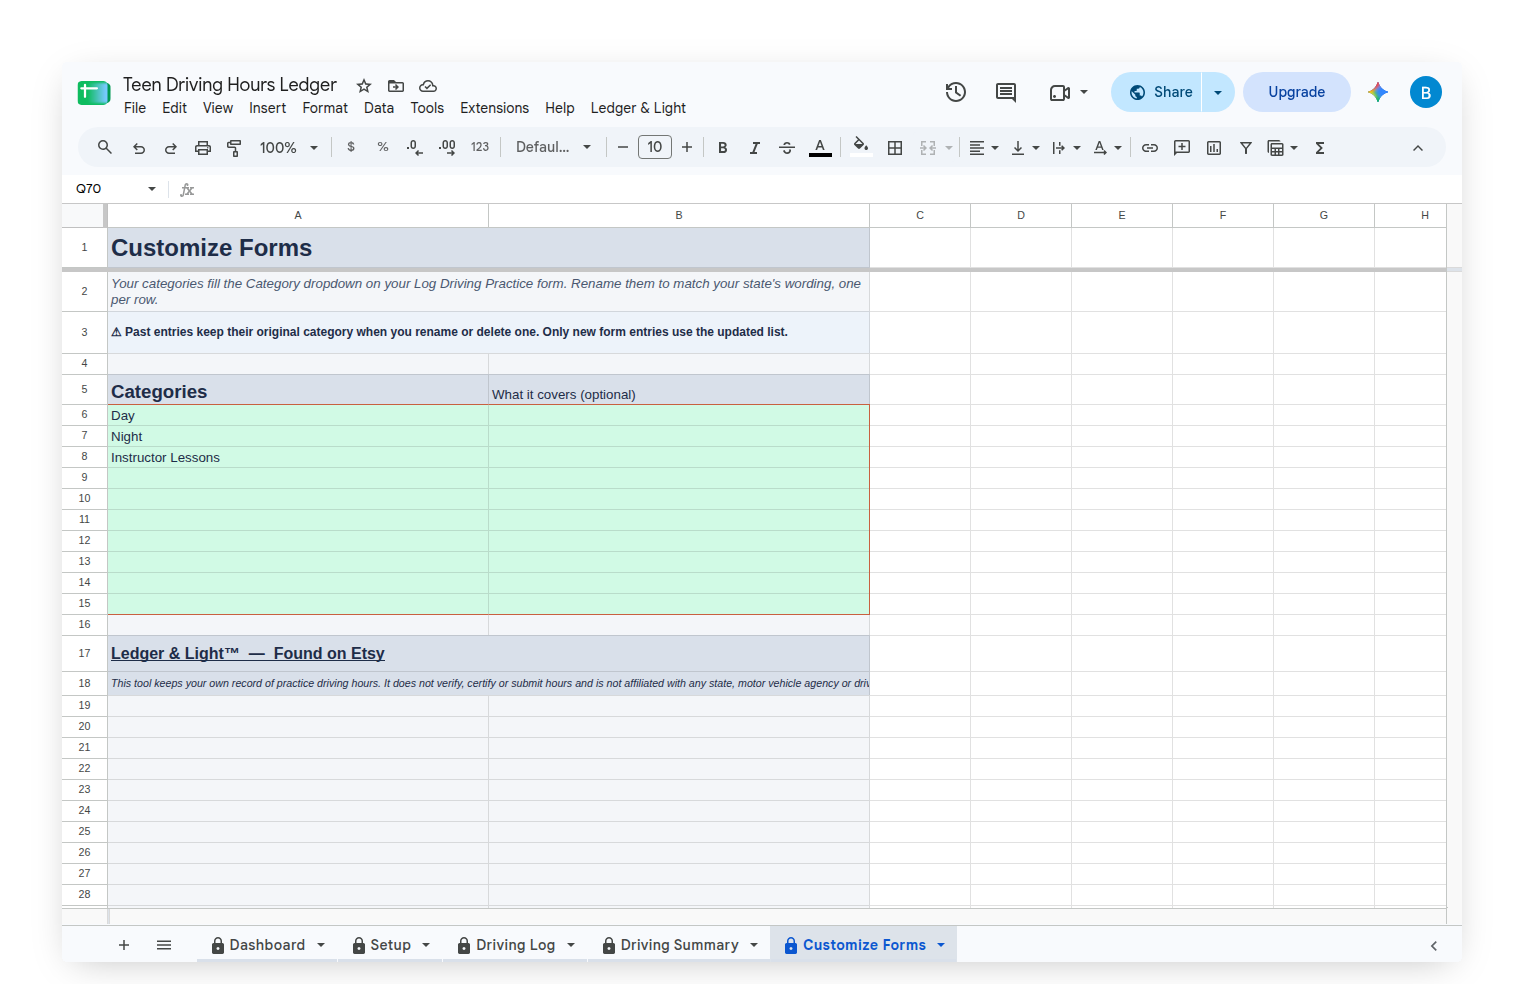Viewport: 1524px width, 984px height.
Task: Add comment icon in toolbar
Action: [x=1182, y=148]
